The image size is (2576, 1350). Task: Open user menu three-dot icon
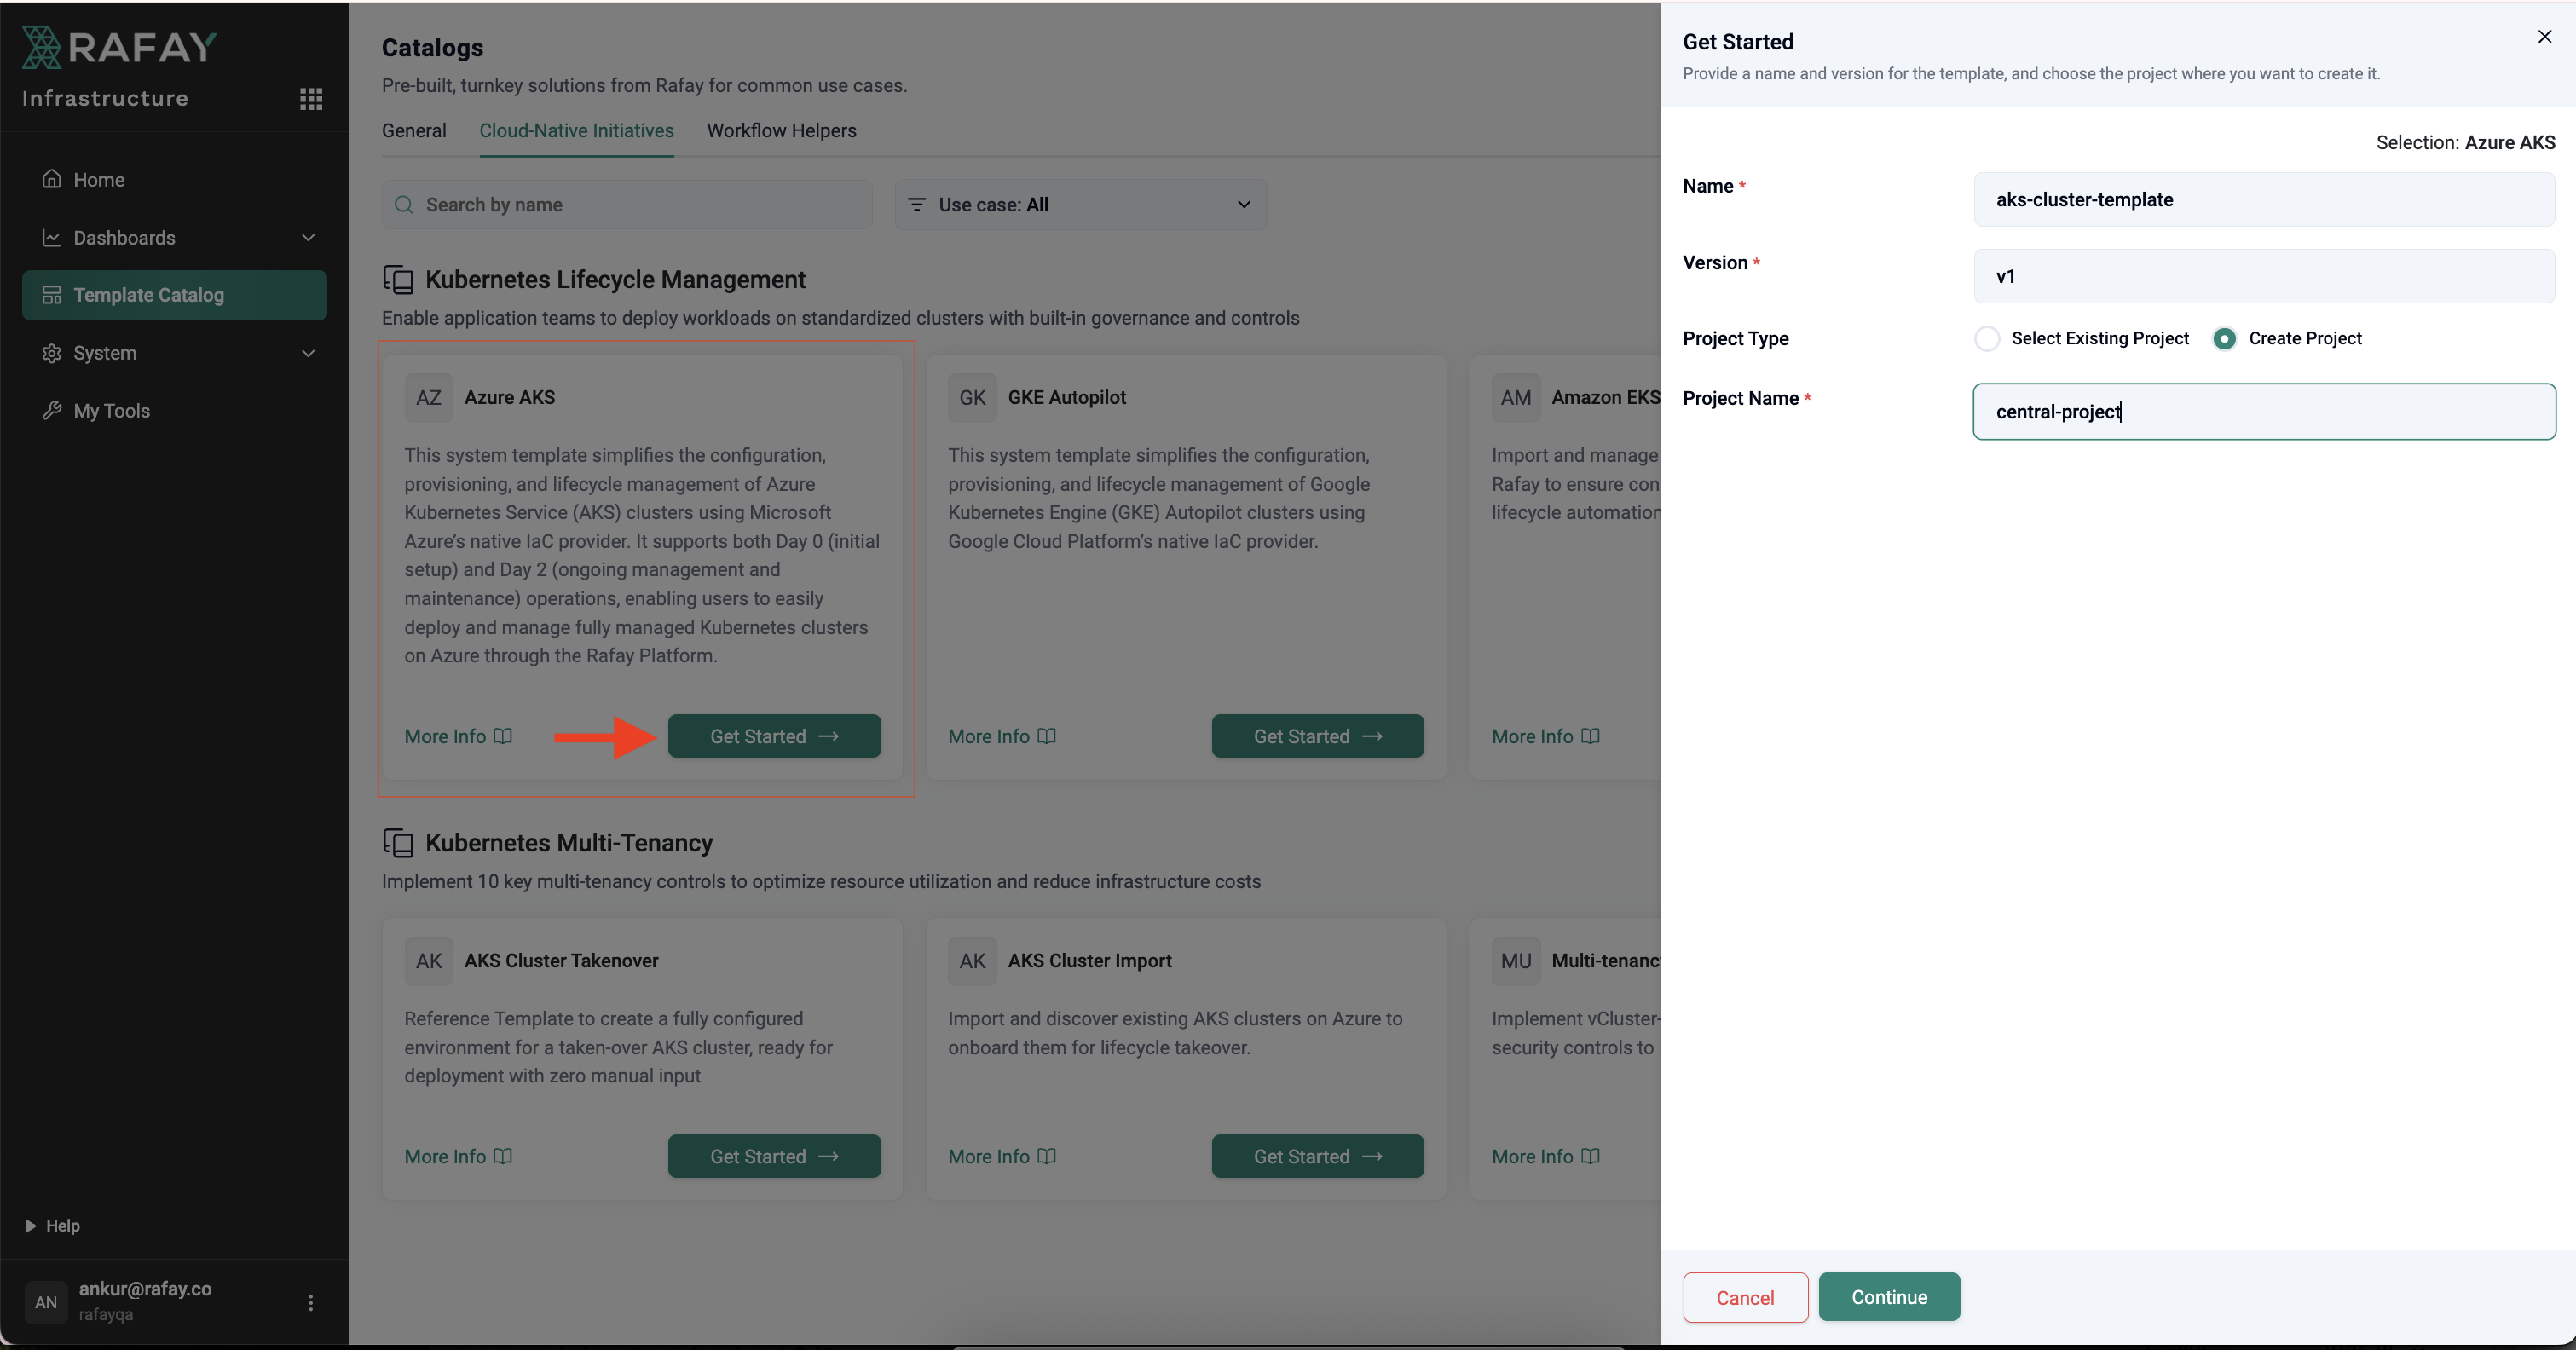coord(311,1302)
